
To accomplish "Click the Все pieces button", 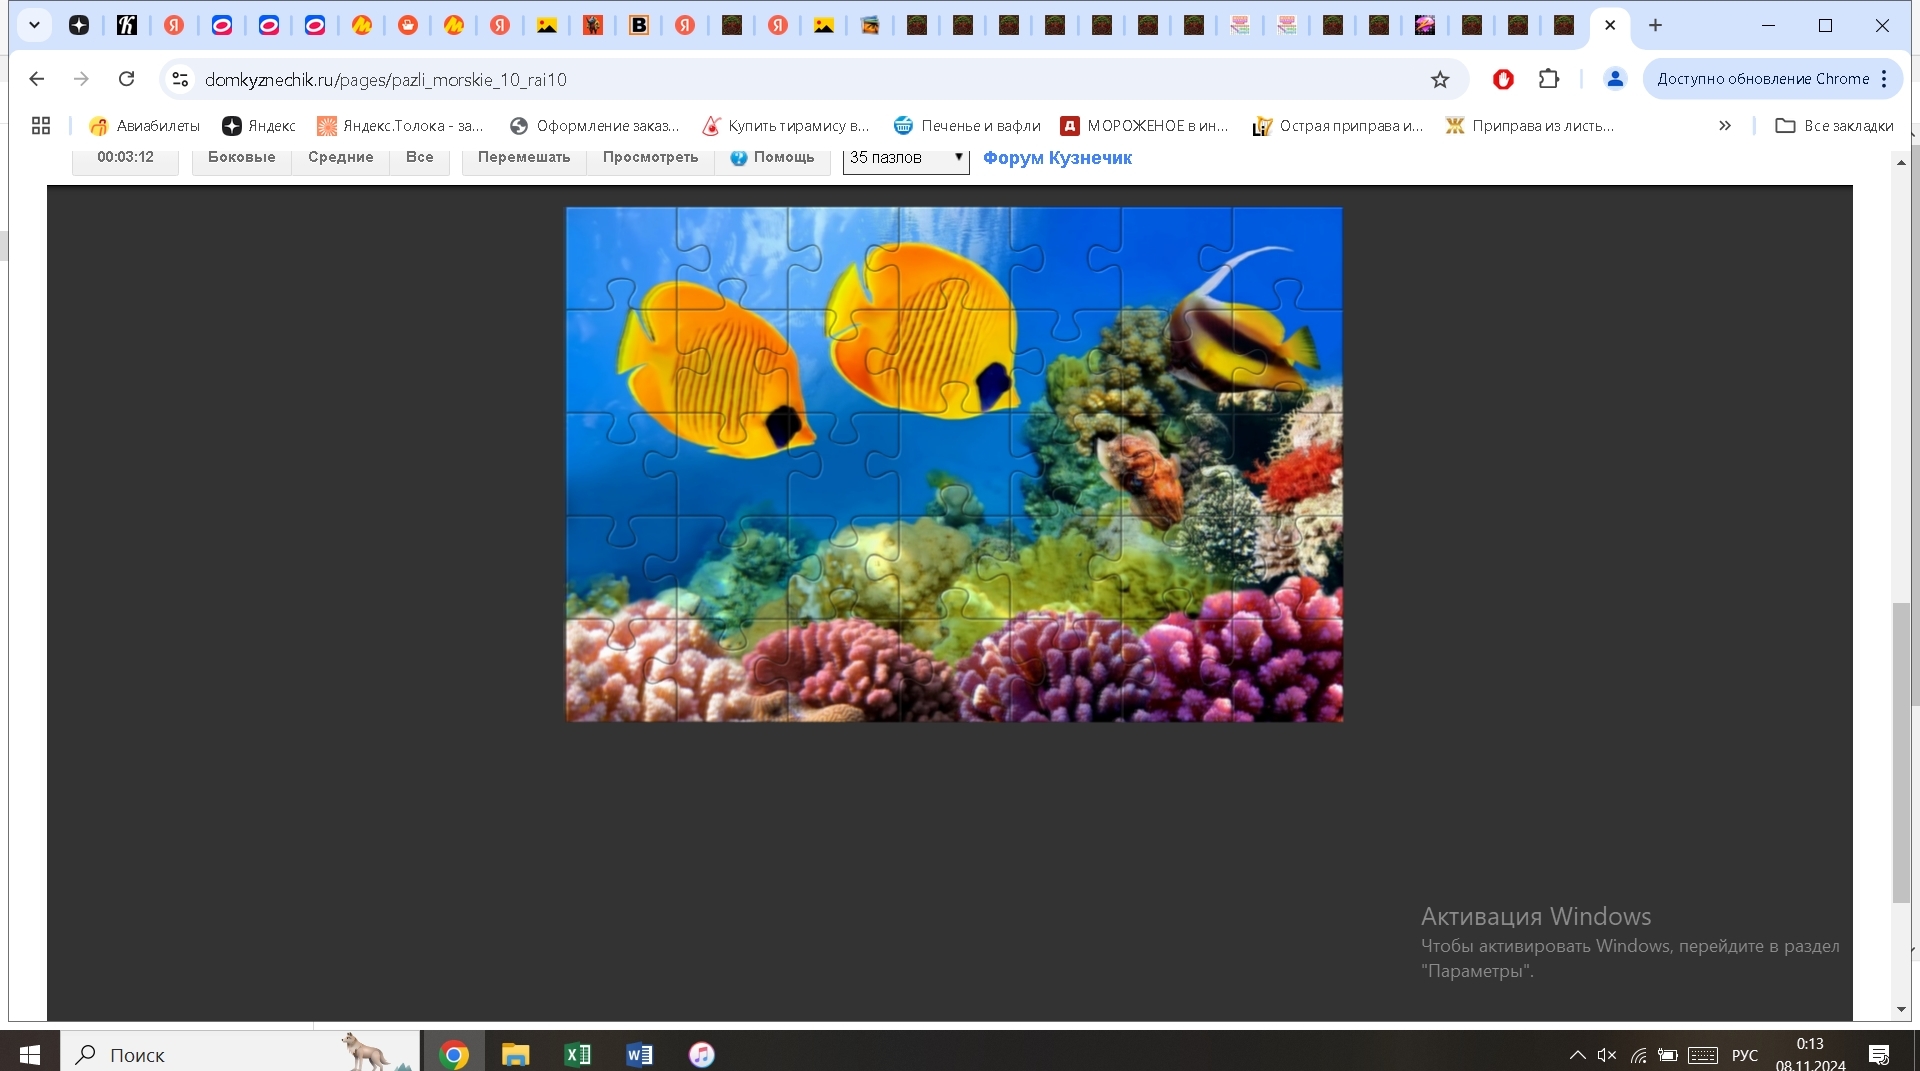I will (420, 157).
